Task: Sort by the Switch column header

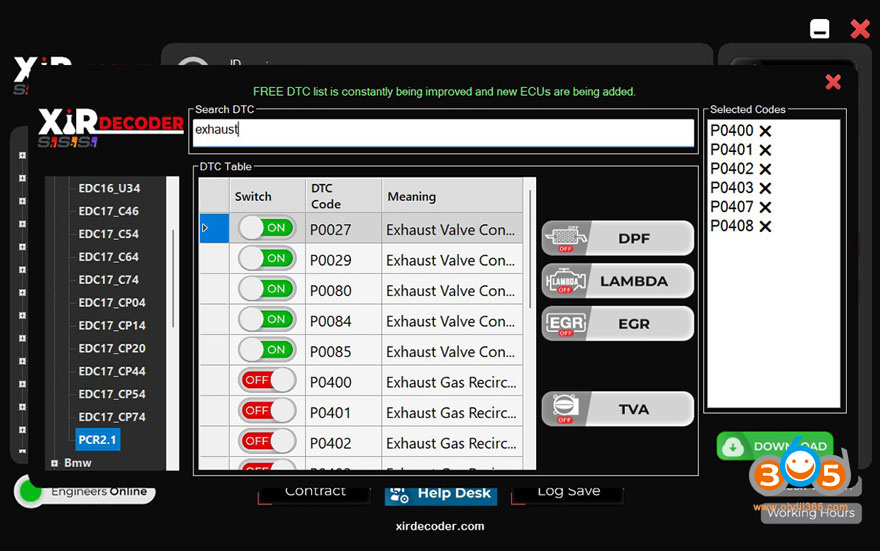Action: 267,196
